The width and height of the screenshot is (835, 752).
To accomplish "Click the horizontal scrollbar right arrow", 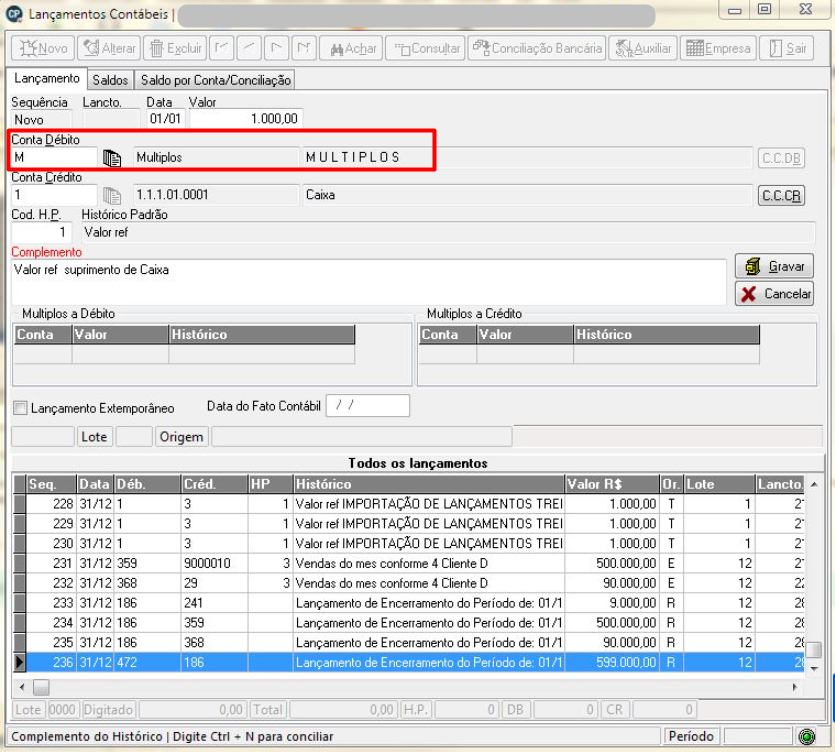I will (795, 688).
